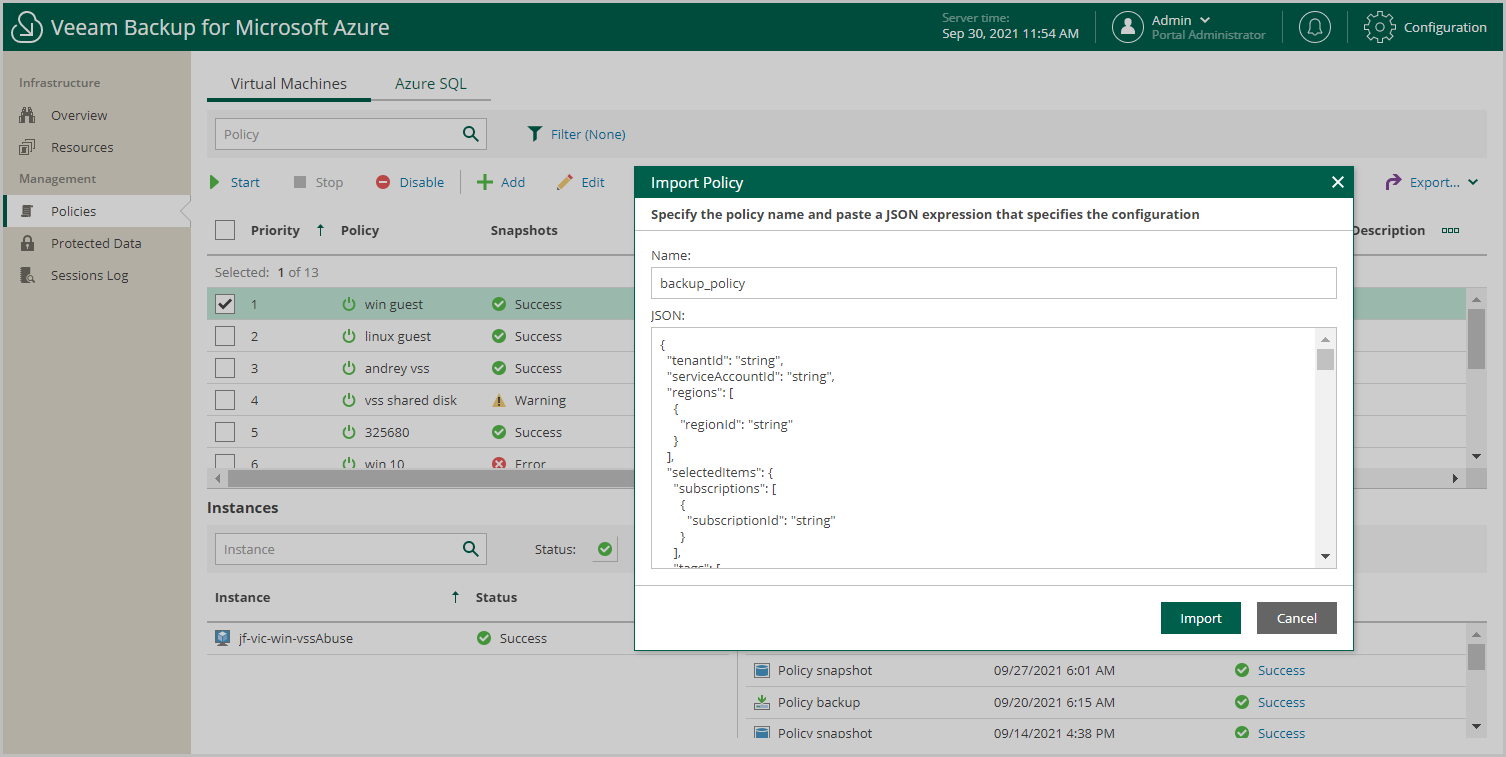Click the Edit pencil icon
This screenshot has width=1506, height=757.
tap(565, 182)
